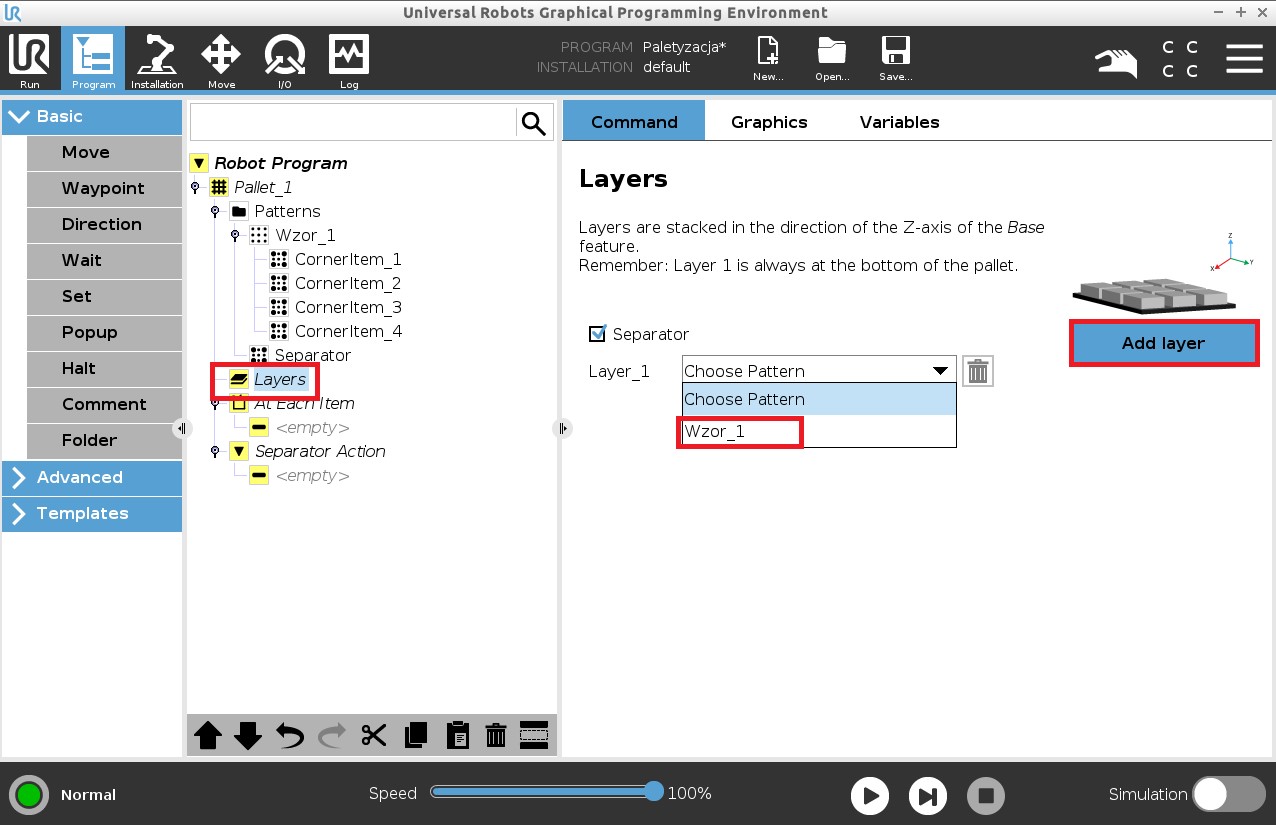Toggle the Simulation switch
The height and width of the screenshot is (825, 1276).
point(1229,794)
